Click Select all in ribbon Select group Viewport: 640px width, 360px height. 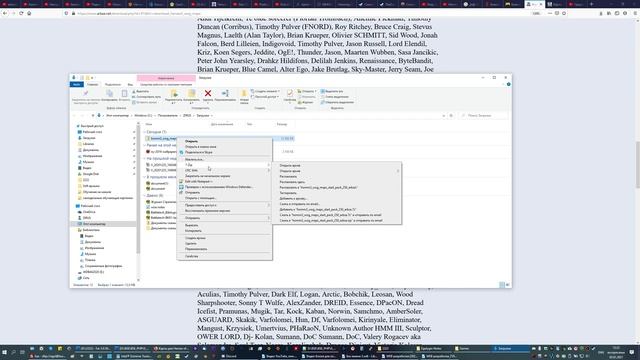[332, 91]
